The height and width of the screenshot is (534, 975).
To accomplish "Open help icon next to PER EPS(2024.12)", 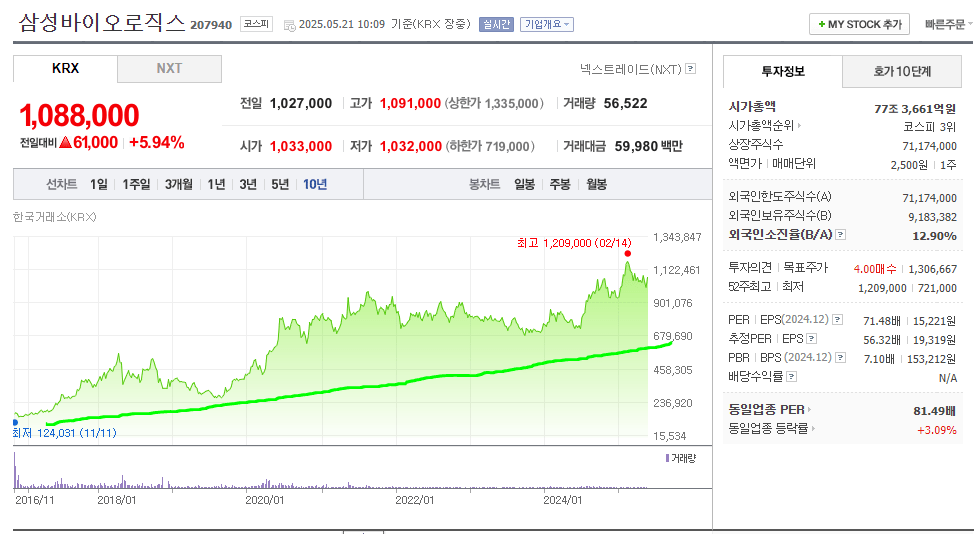I will coord(838,320).
